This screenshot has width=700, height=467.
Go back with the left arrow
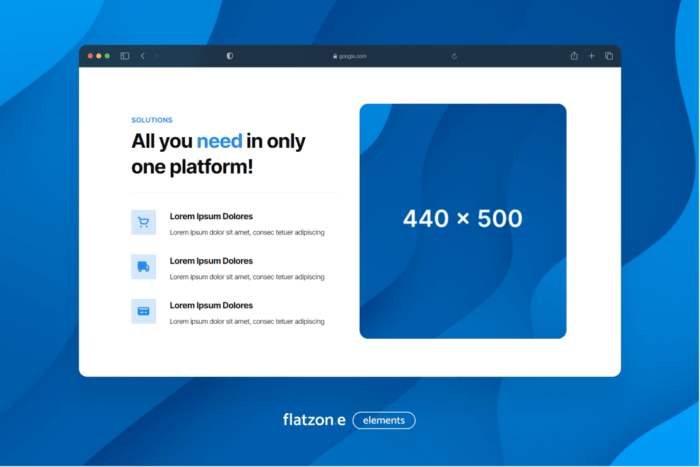point(143,56)
